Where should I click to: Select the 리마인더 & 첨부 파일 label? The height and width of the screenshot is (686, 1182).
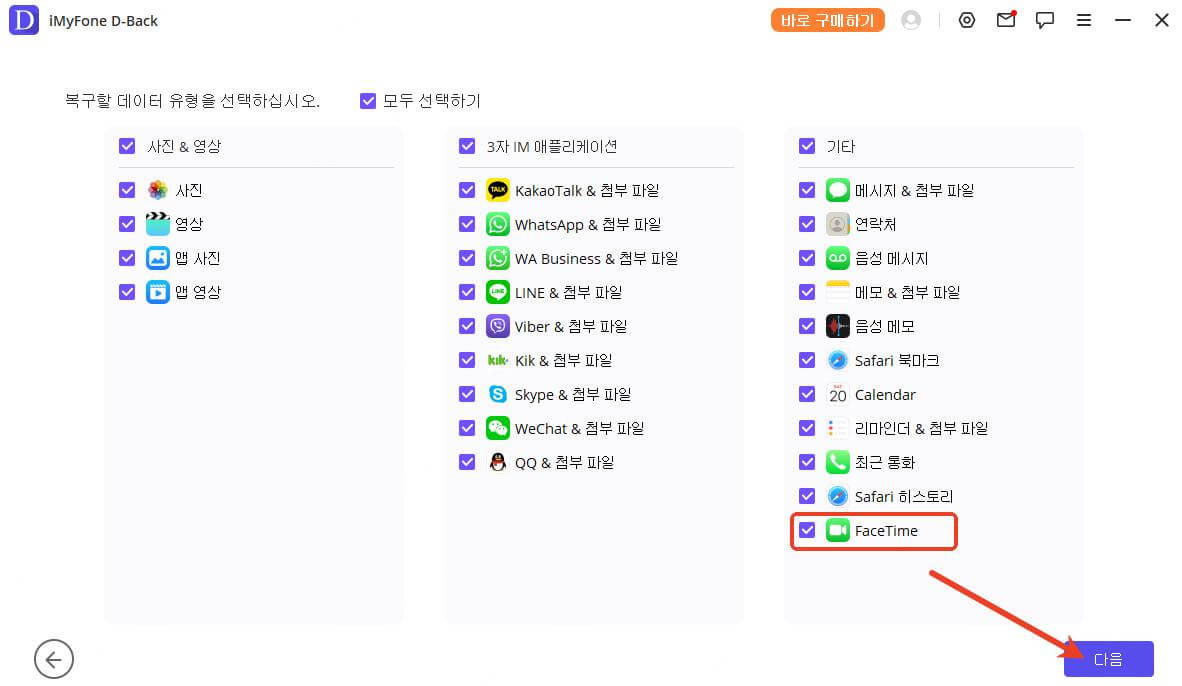921,428
